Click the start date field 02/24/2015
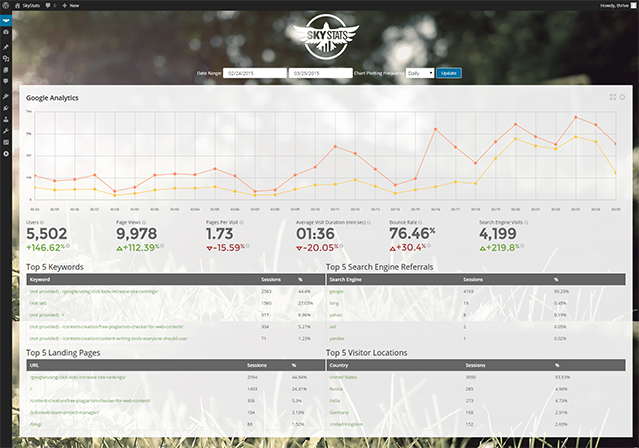 255,73
